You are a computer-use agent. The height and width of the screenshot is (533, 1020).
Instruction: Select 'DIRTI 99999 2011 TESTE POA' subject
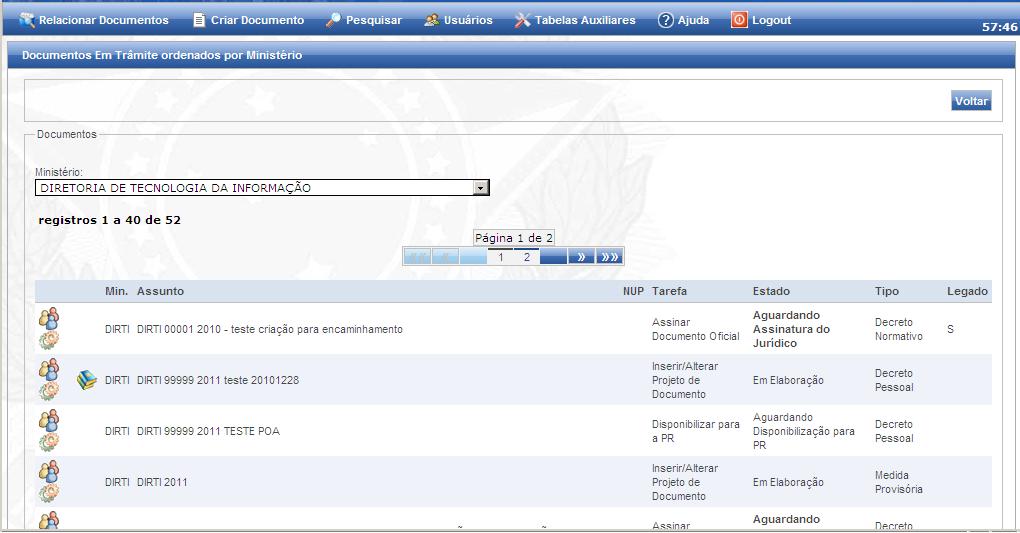208,431
